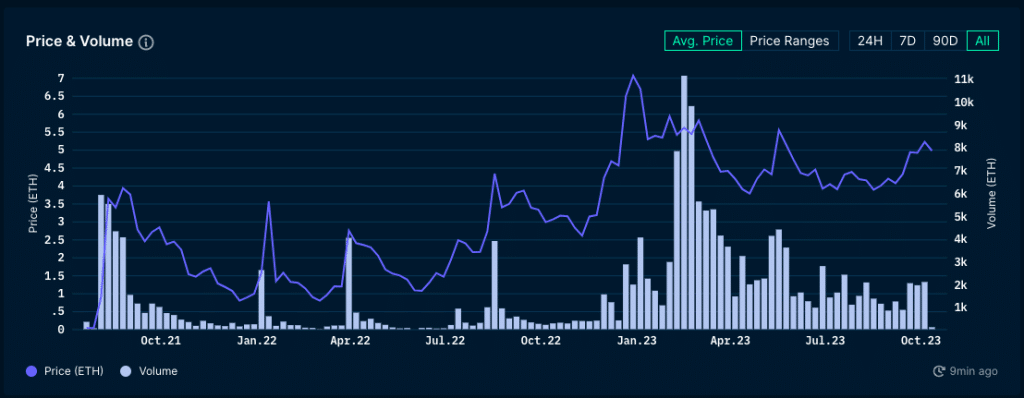Click the tallest volume bar near 11k

tap(684, 203)
